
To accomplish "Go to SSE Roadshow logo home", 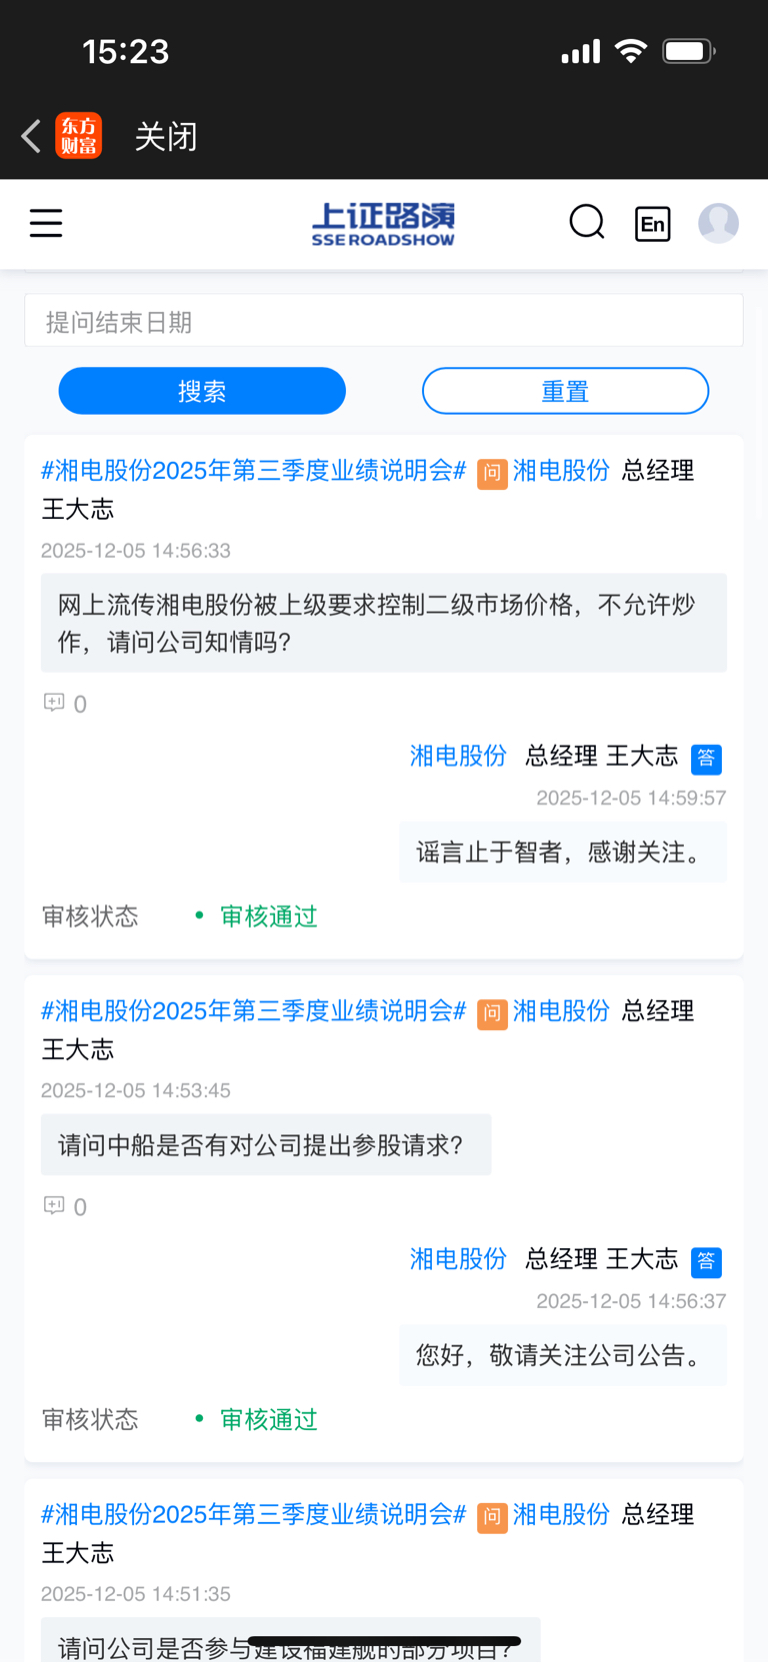I will click(384, 224).
